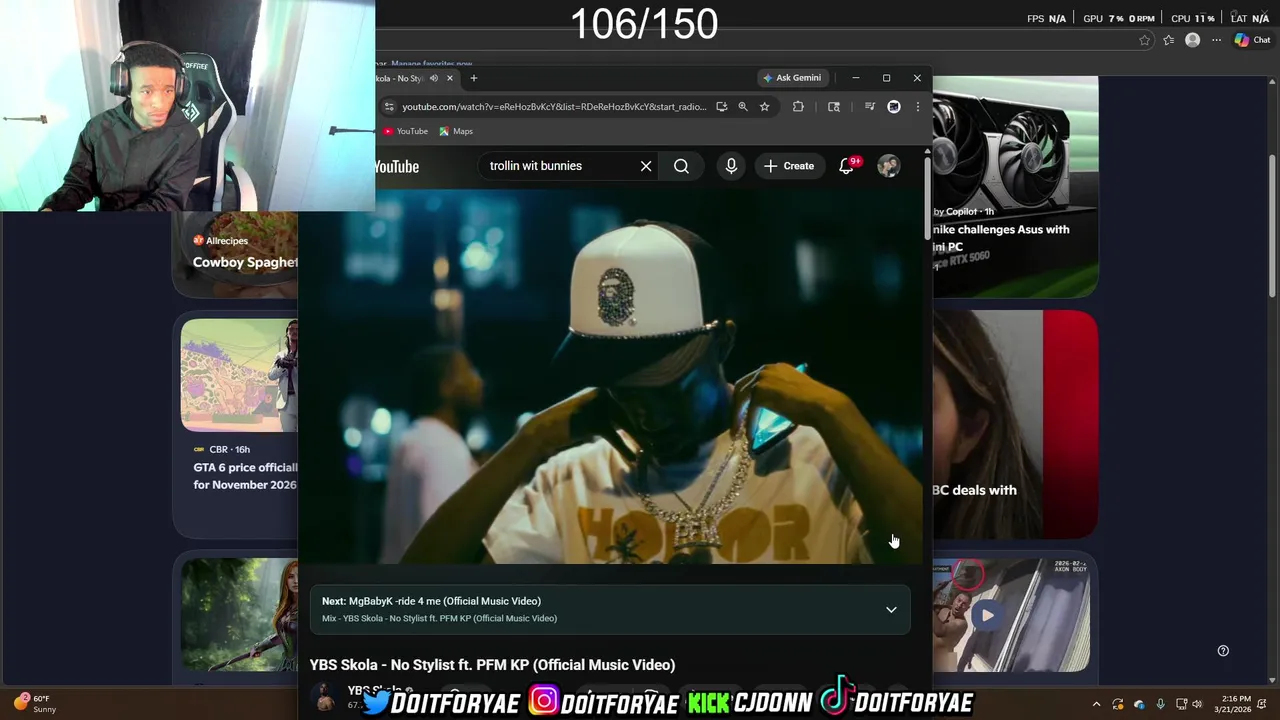The height and width of the screenshot is (720, 1280).
Task: Open the 'BC deals with' news card
Action: [x=1015, y=425]
